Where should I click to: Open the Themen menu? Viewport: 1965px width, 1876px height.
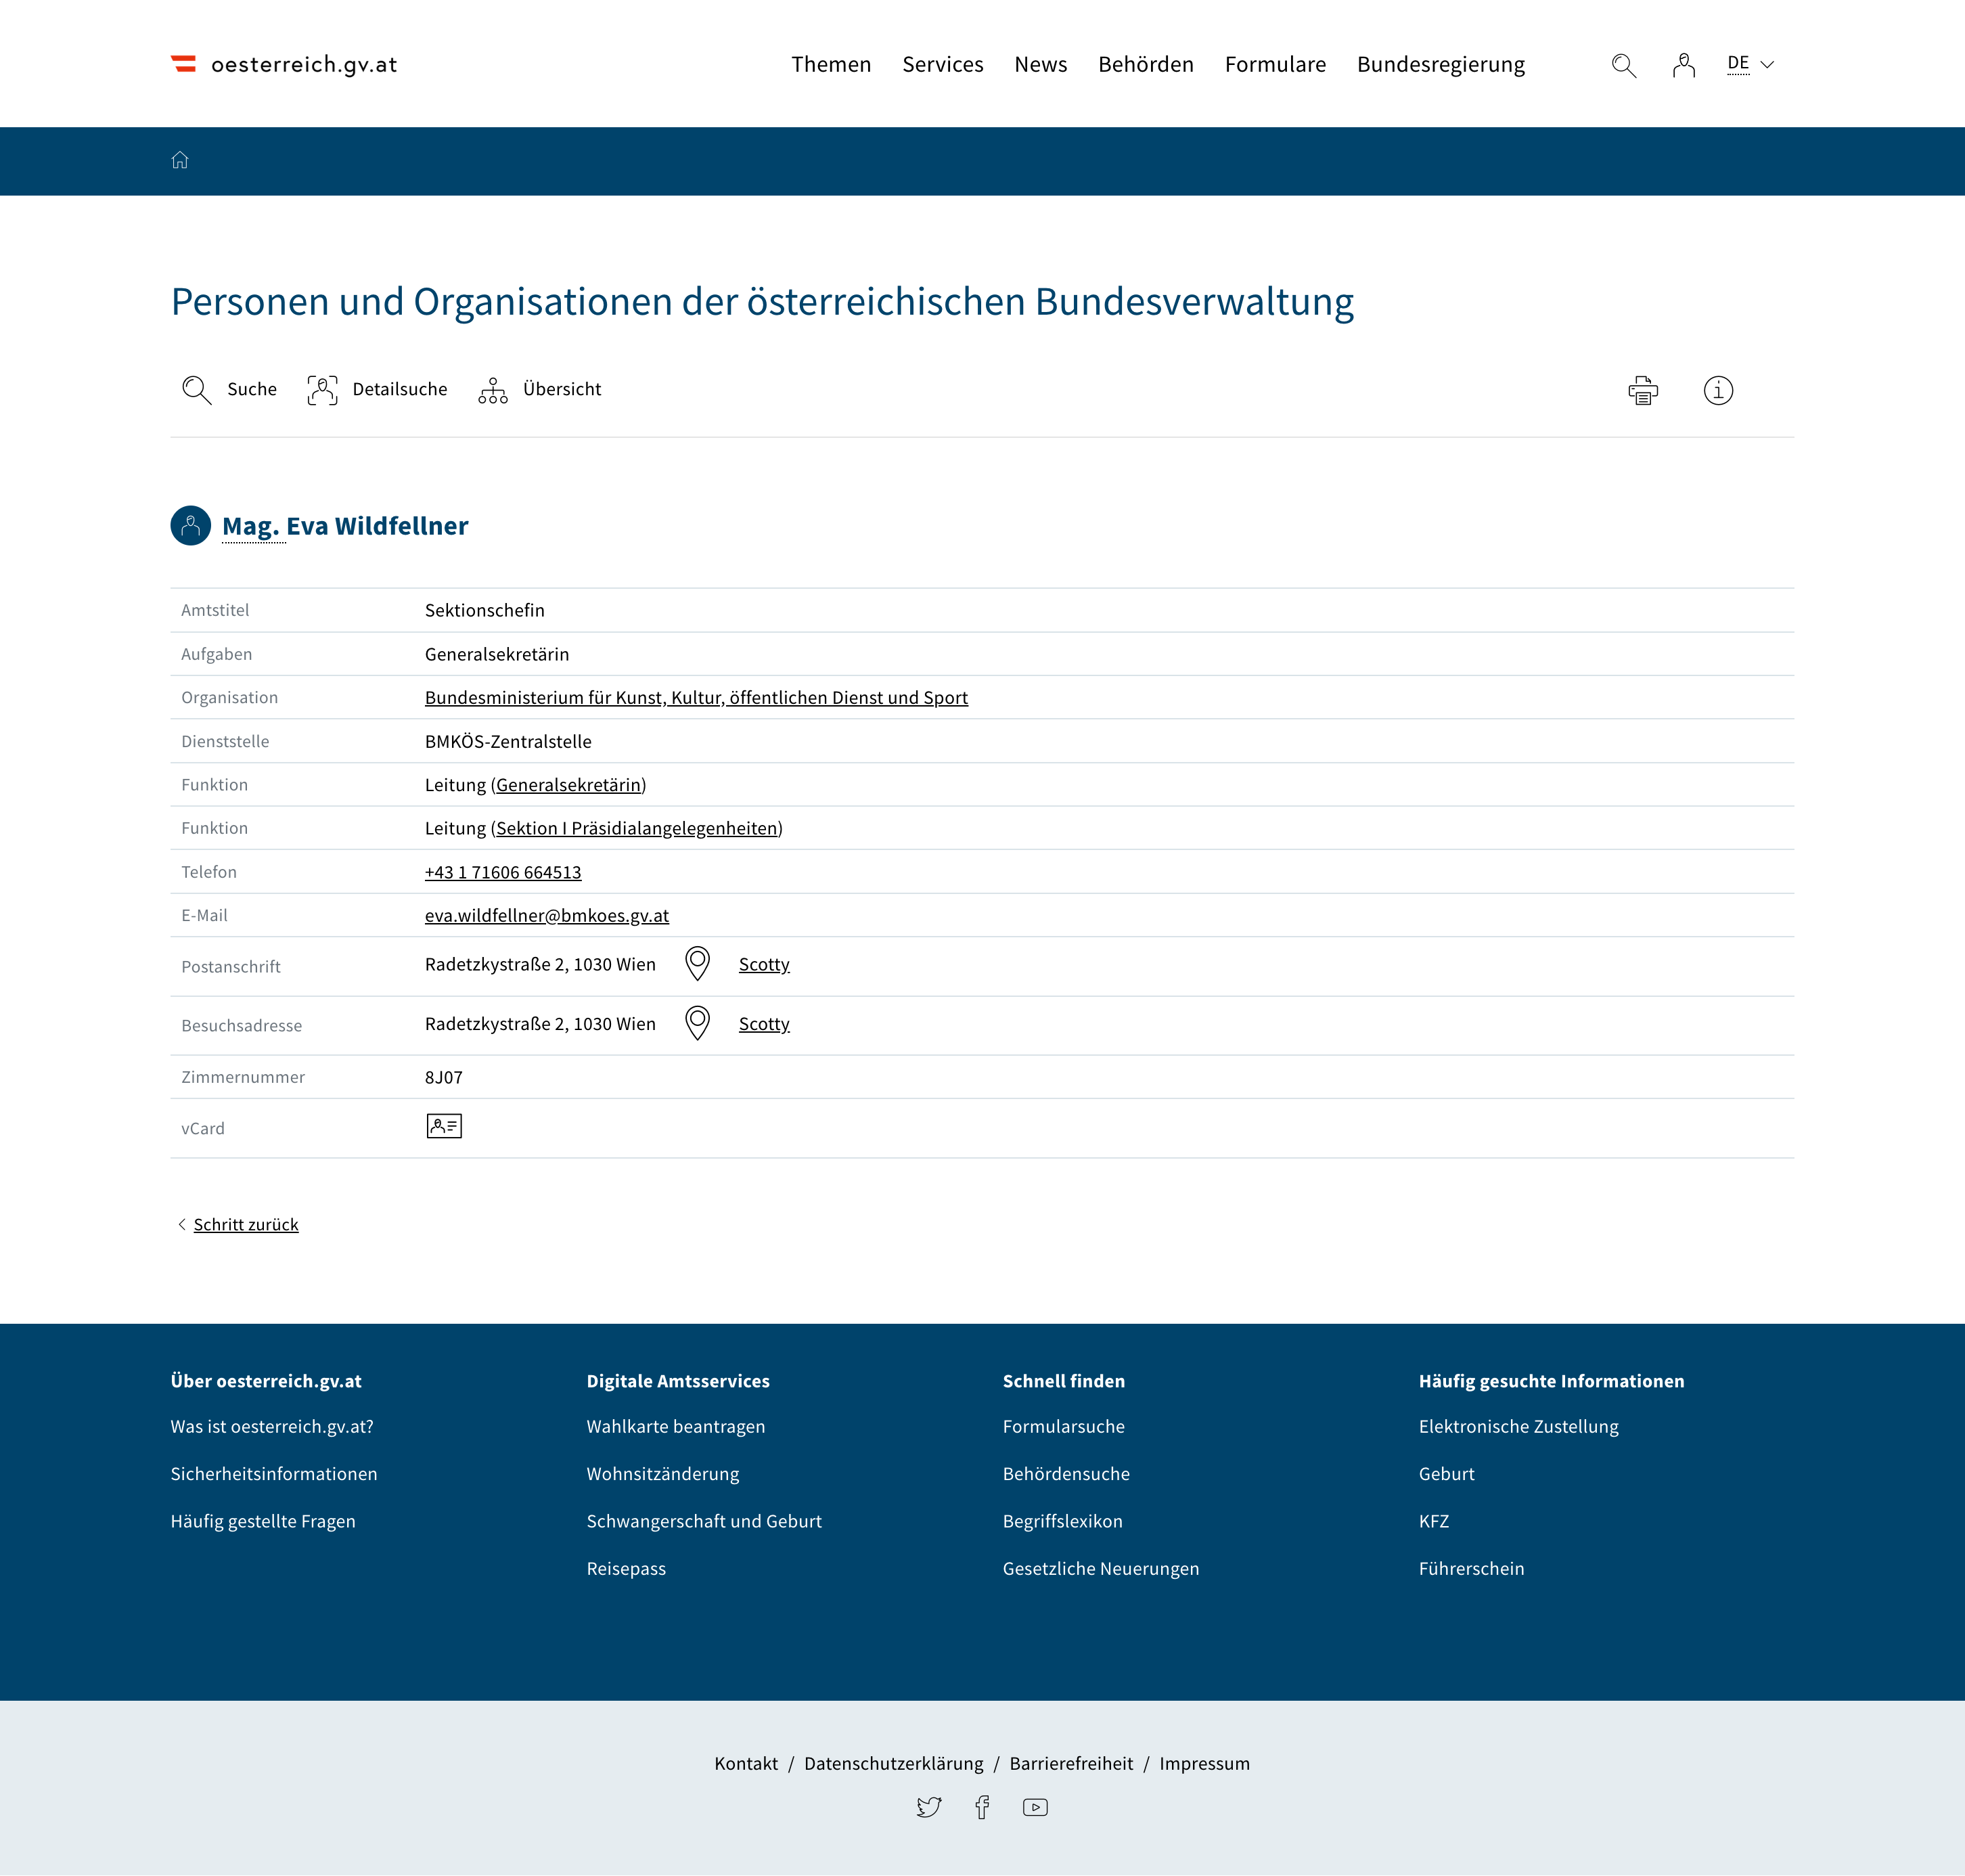(x=831, y=64)
